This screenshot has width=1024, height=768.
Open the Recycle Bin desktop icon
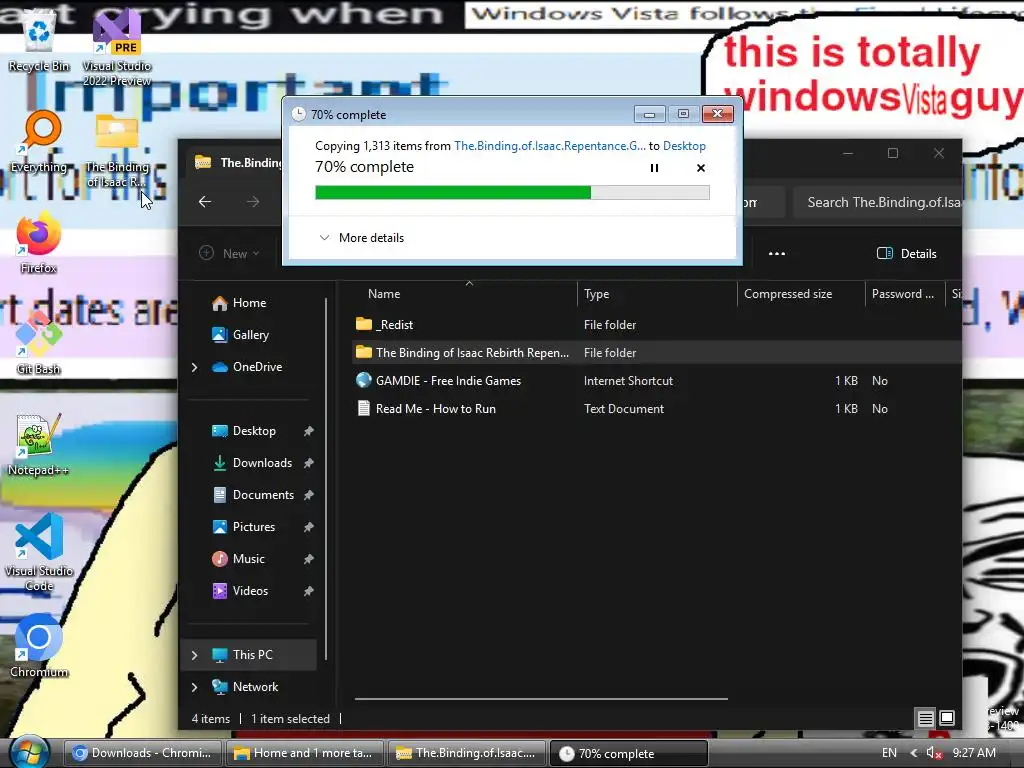[x=39, y=39]
